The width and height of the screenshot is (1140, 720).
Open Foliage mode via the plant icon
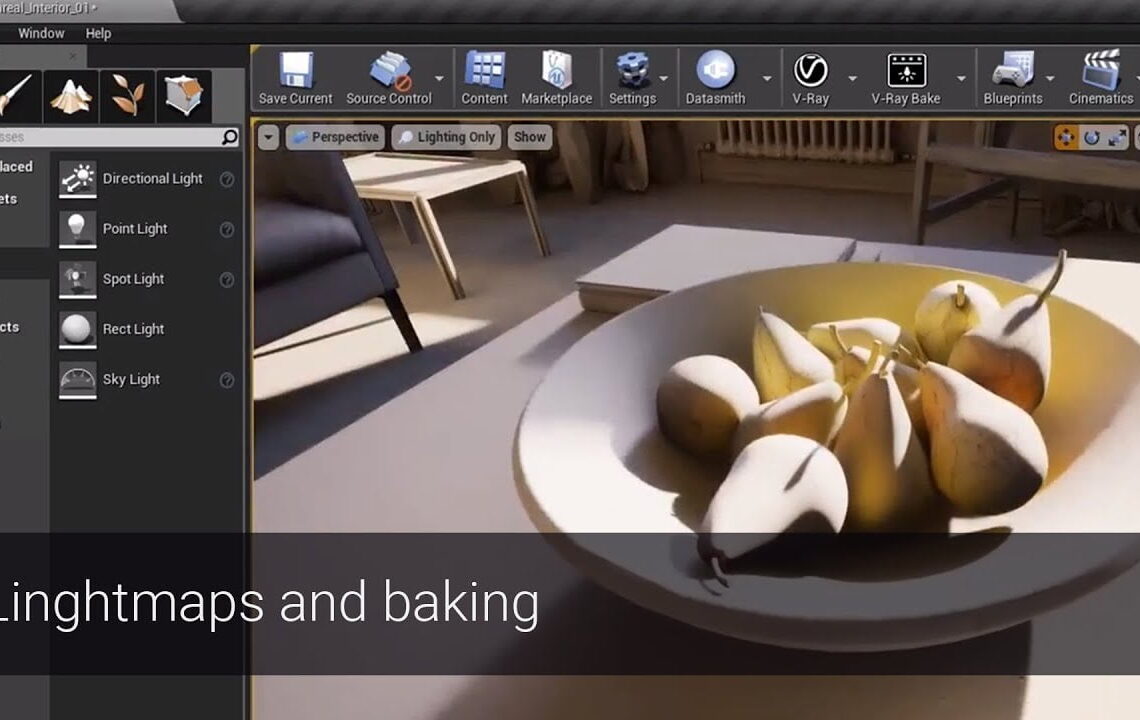125,95
